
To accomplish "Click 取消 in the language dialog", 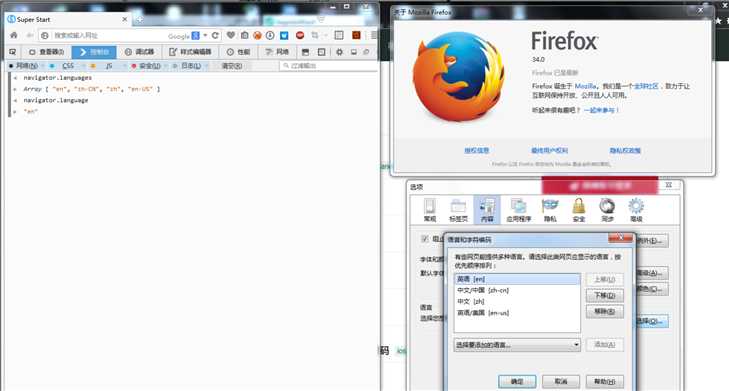I will 561,381.
